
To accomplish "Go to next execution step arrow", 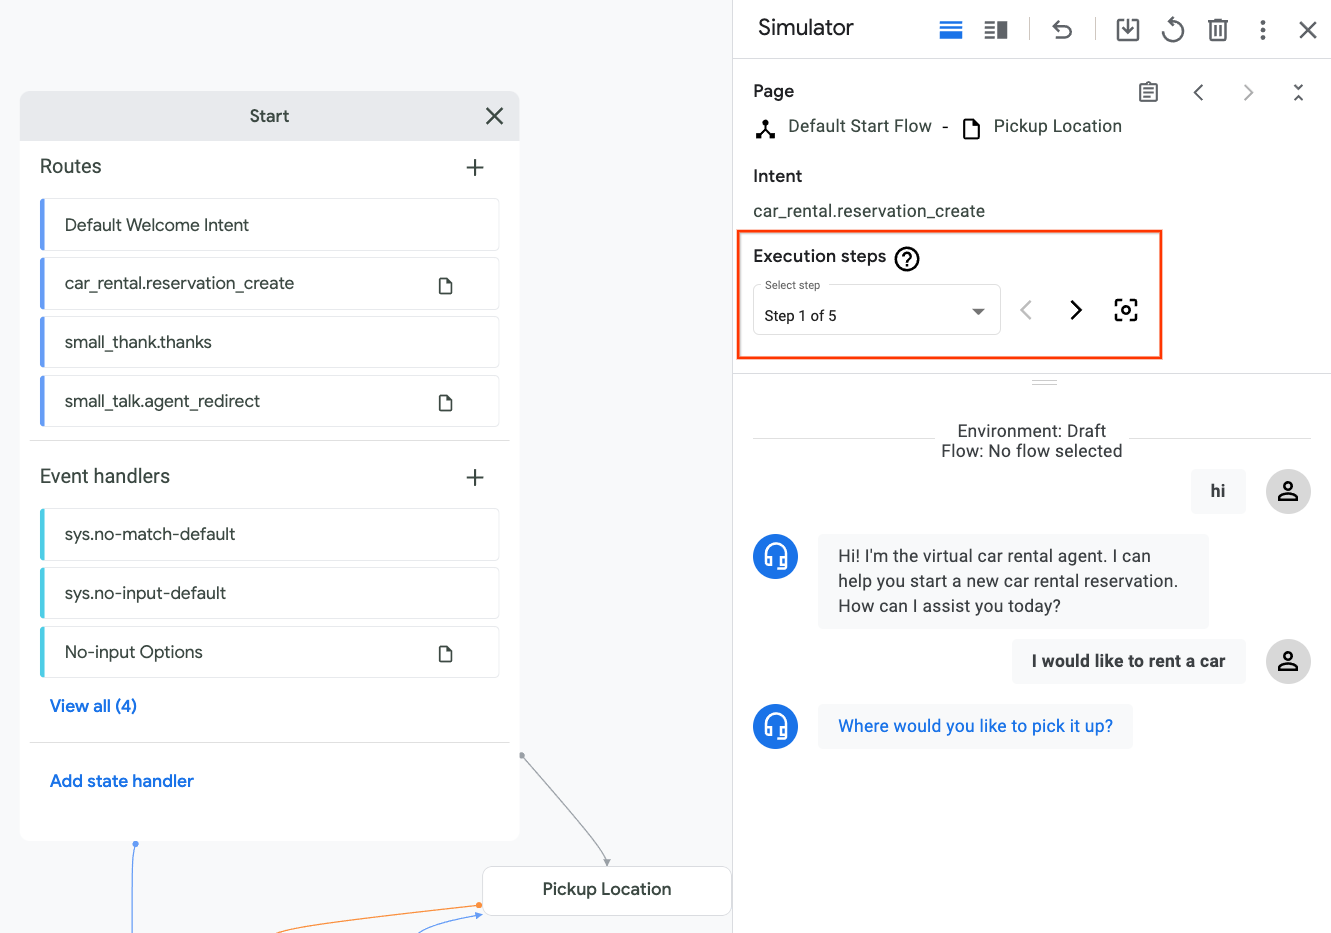I will tap(1076, 310).
